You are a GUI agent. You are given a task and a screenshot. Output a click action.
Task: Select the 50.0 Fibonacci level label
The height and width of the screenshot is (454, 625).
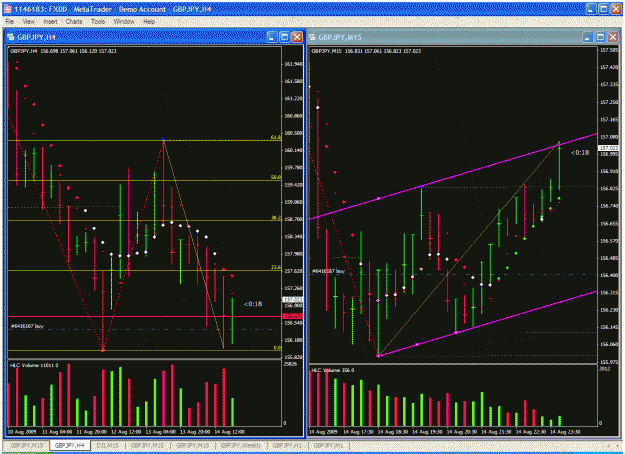tap(276, 177)
